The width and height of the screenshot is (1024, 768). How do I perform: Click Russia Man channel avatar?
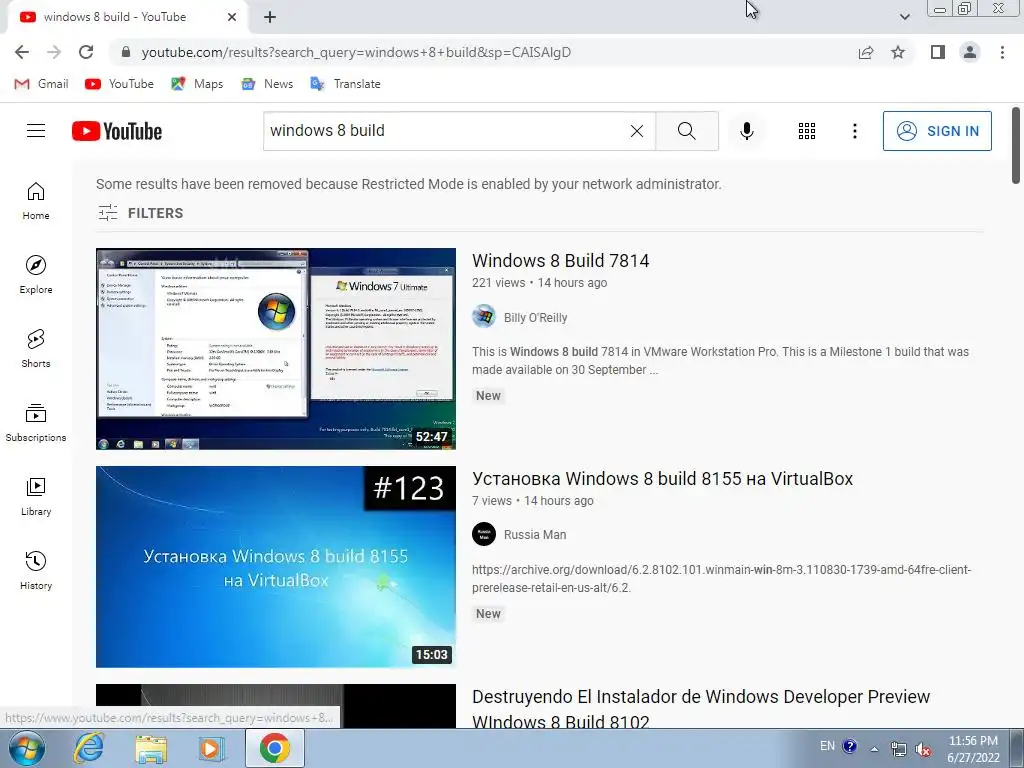[484, 534]
